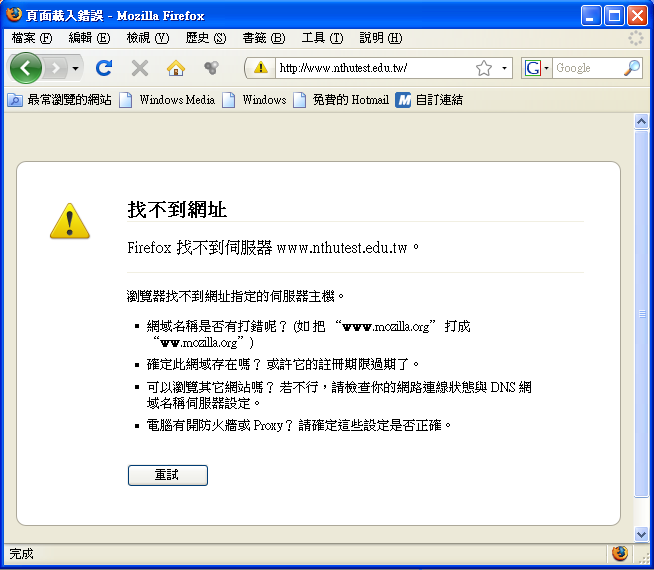Click the magnifier search icon
654x570 pixels.
click(x=631, y=68)
